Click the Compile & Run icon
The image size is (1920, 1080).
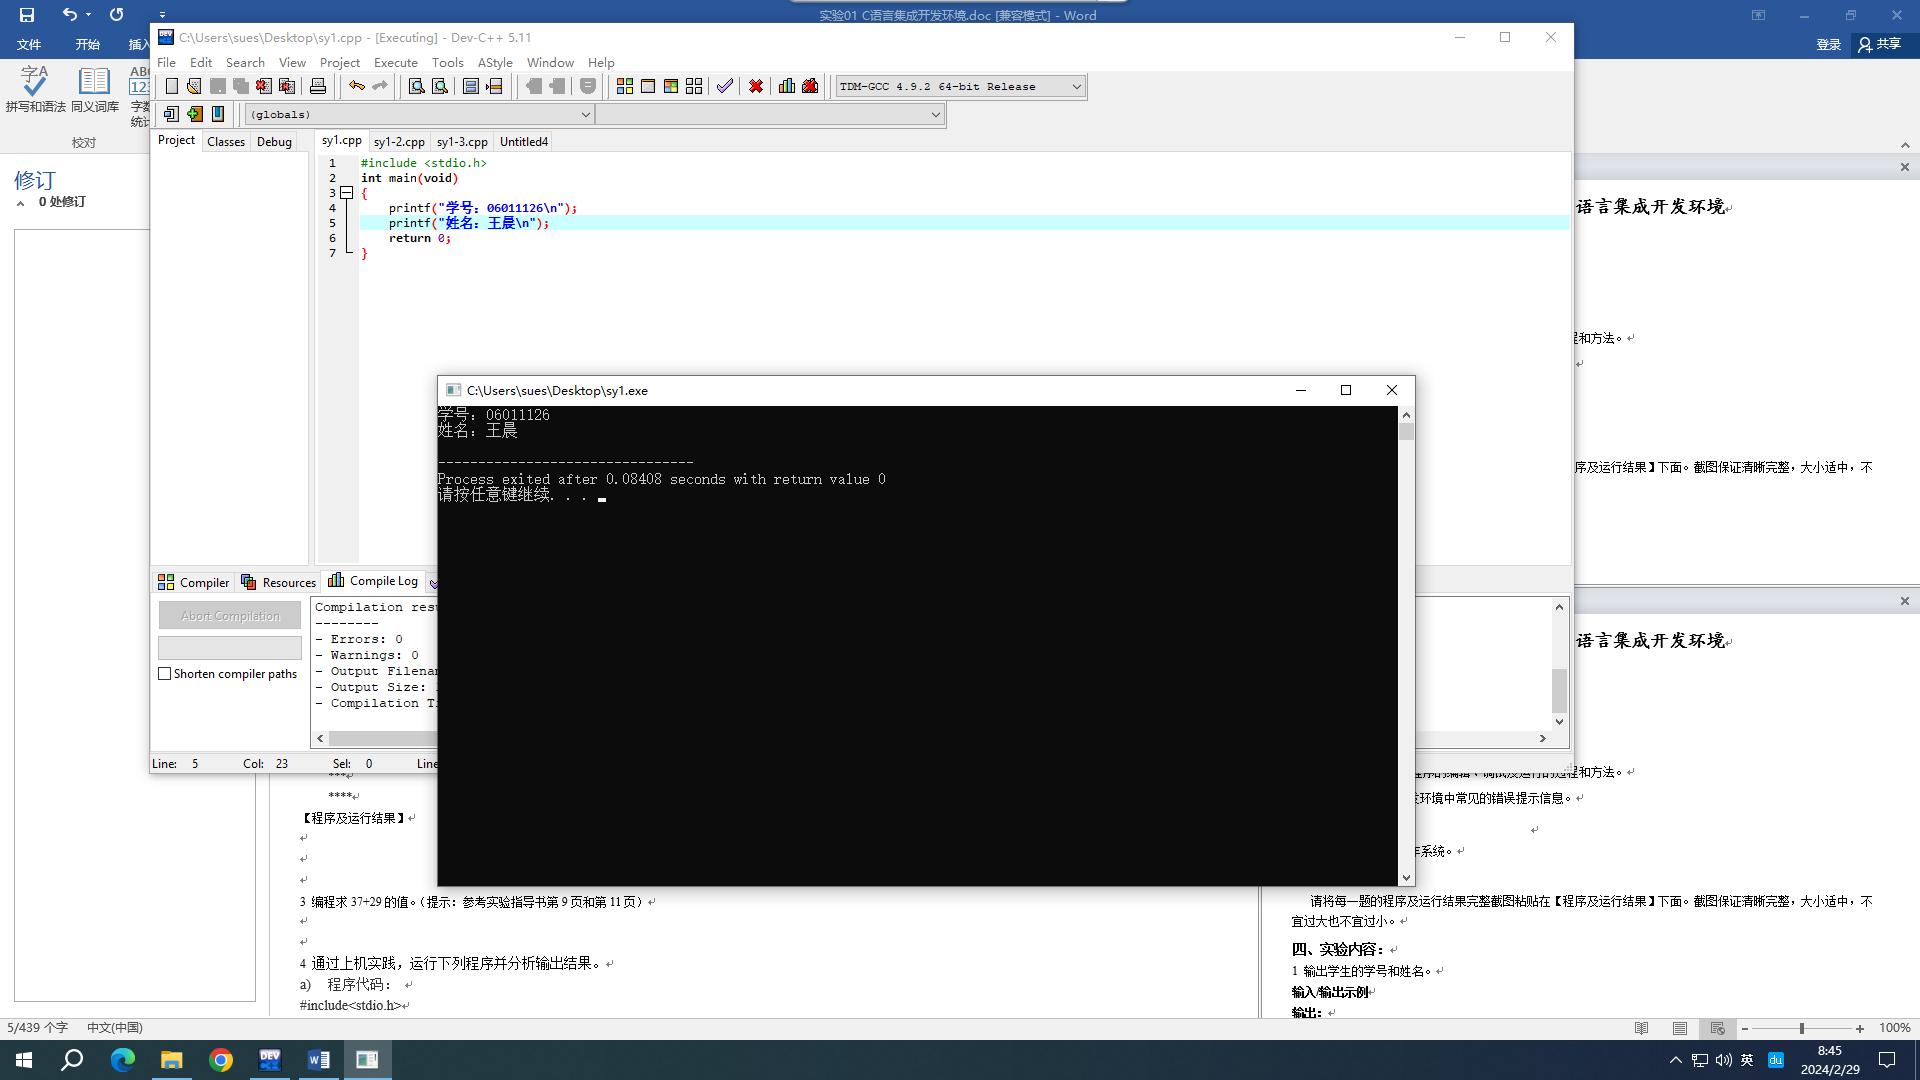click(671, 87)
